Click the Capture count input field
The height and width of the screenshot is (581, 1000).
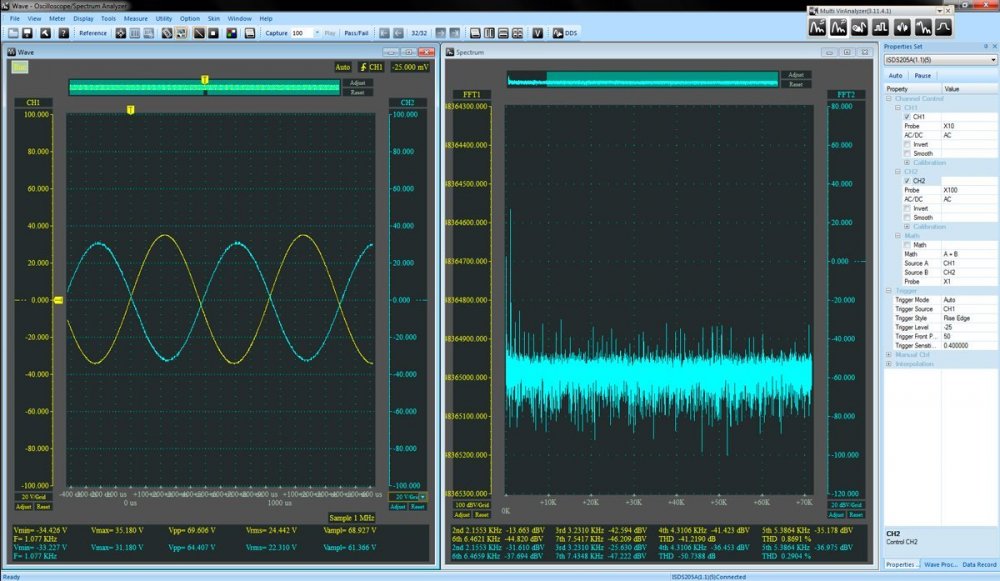point(304,33)
